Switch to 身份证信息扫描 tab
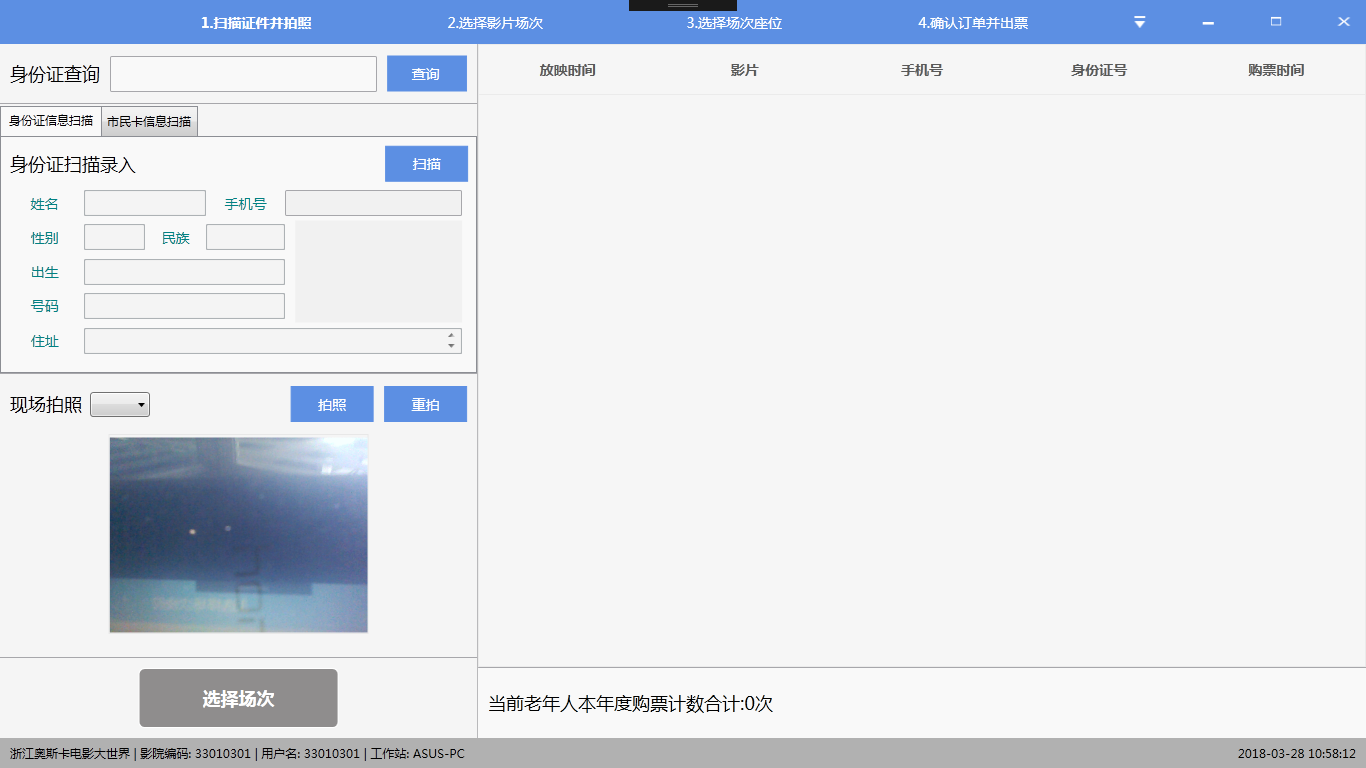The image size is (1366, 768). tap(51, 121)
